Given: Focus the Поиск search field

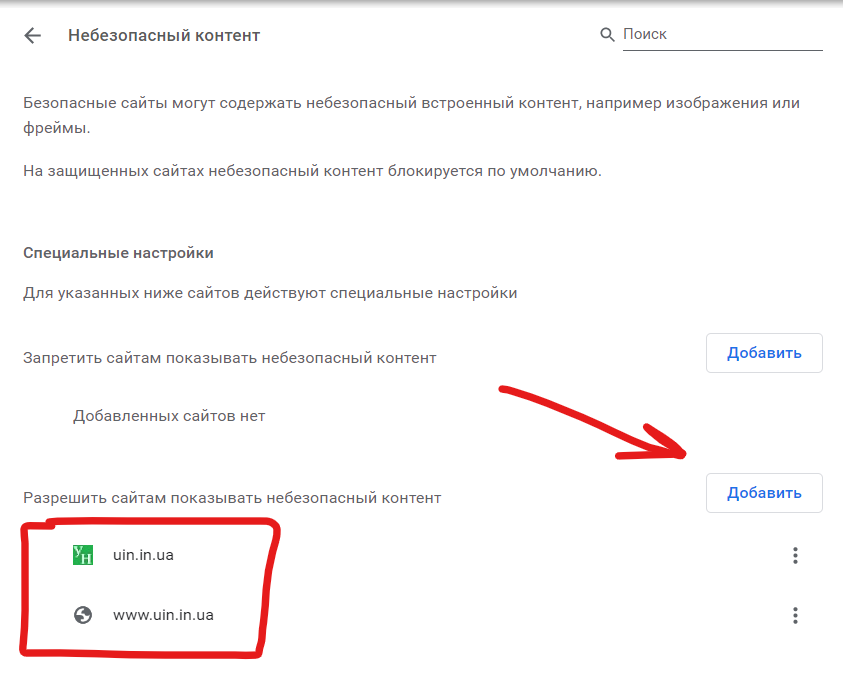Looking at the screenshot, I should coord(723,35).
